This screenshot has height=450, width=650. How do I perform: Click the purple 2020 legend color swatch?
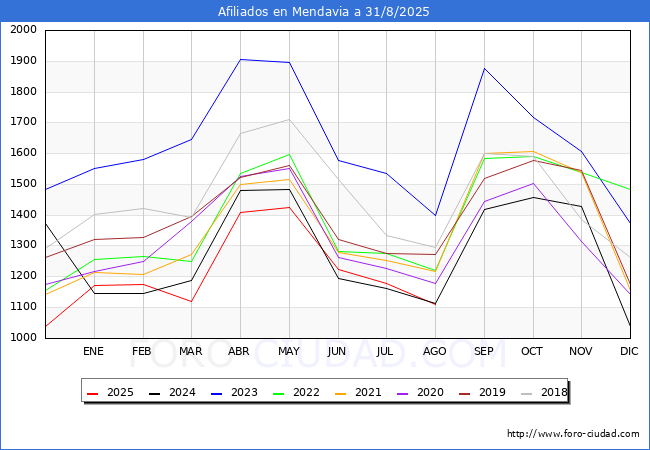pos(402,393)
